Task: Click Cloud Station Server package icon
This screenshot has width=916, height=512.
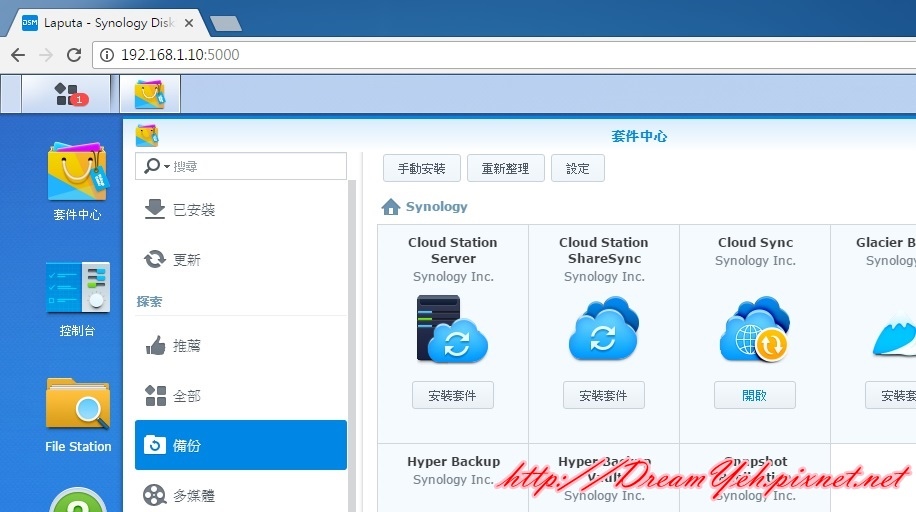Action: coord(453,329)
